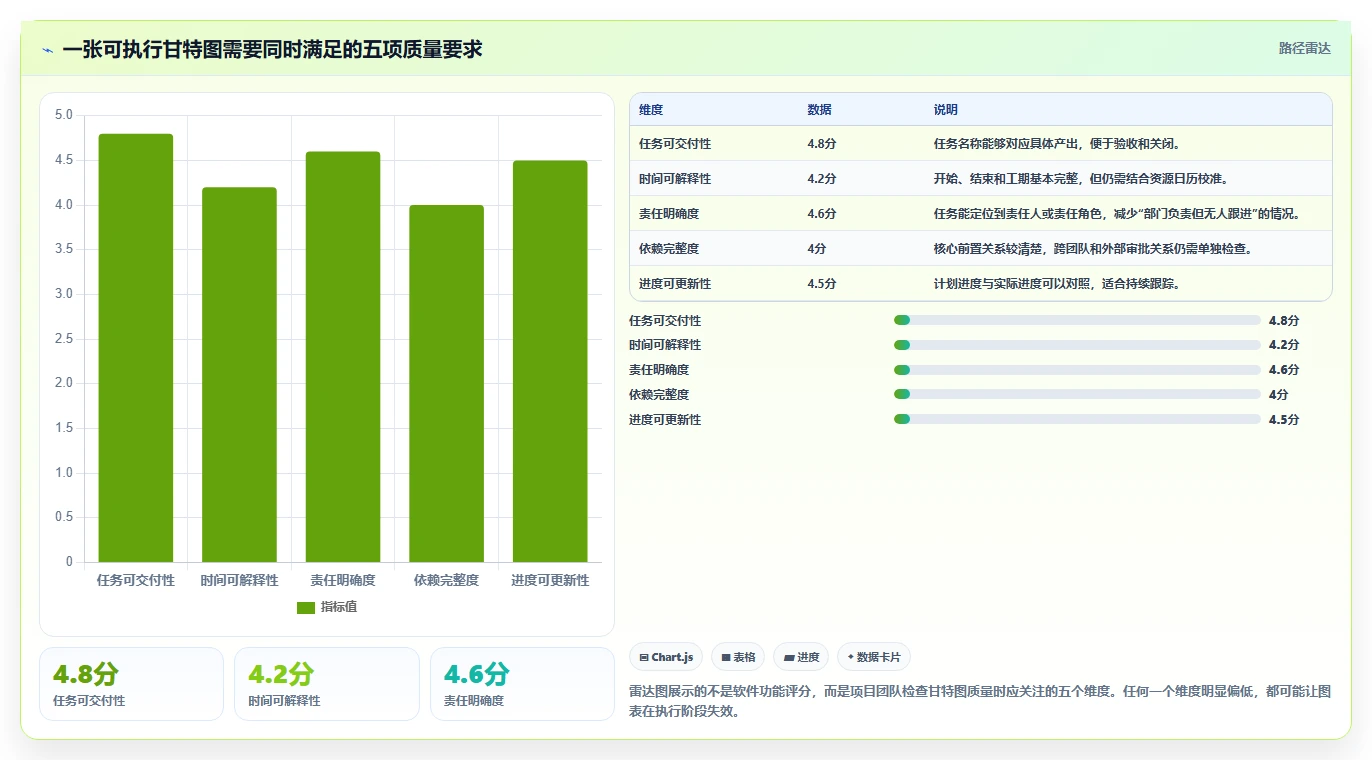Click description '任务名称能够对应具体产出，便于验收和关闭。'
Screen dimensions: 1372x760
point(1057,144)
